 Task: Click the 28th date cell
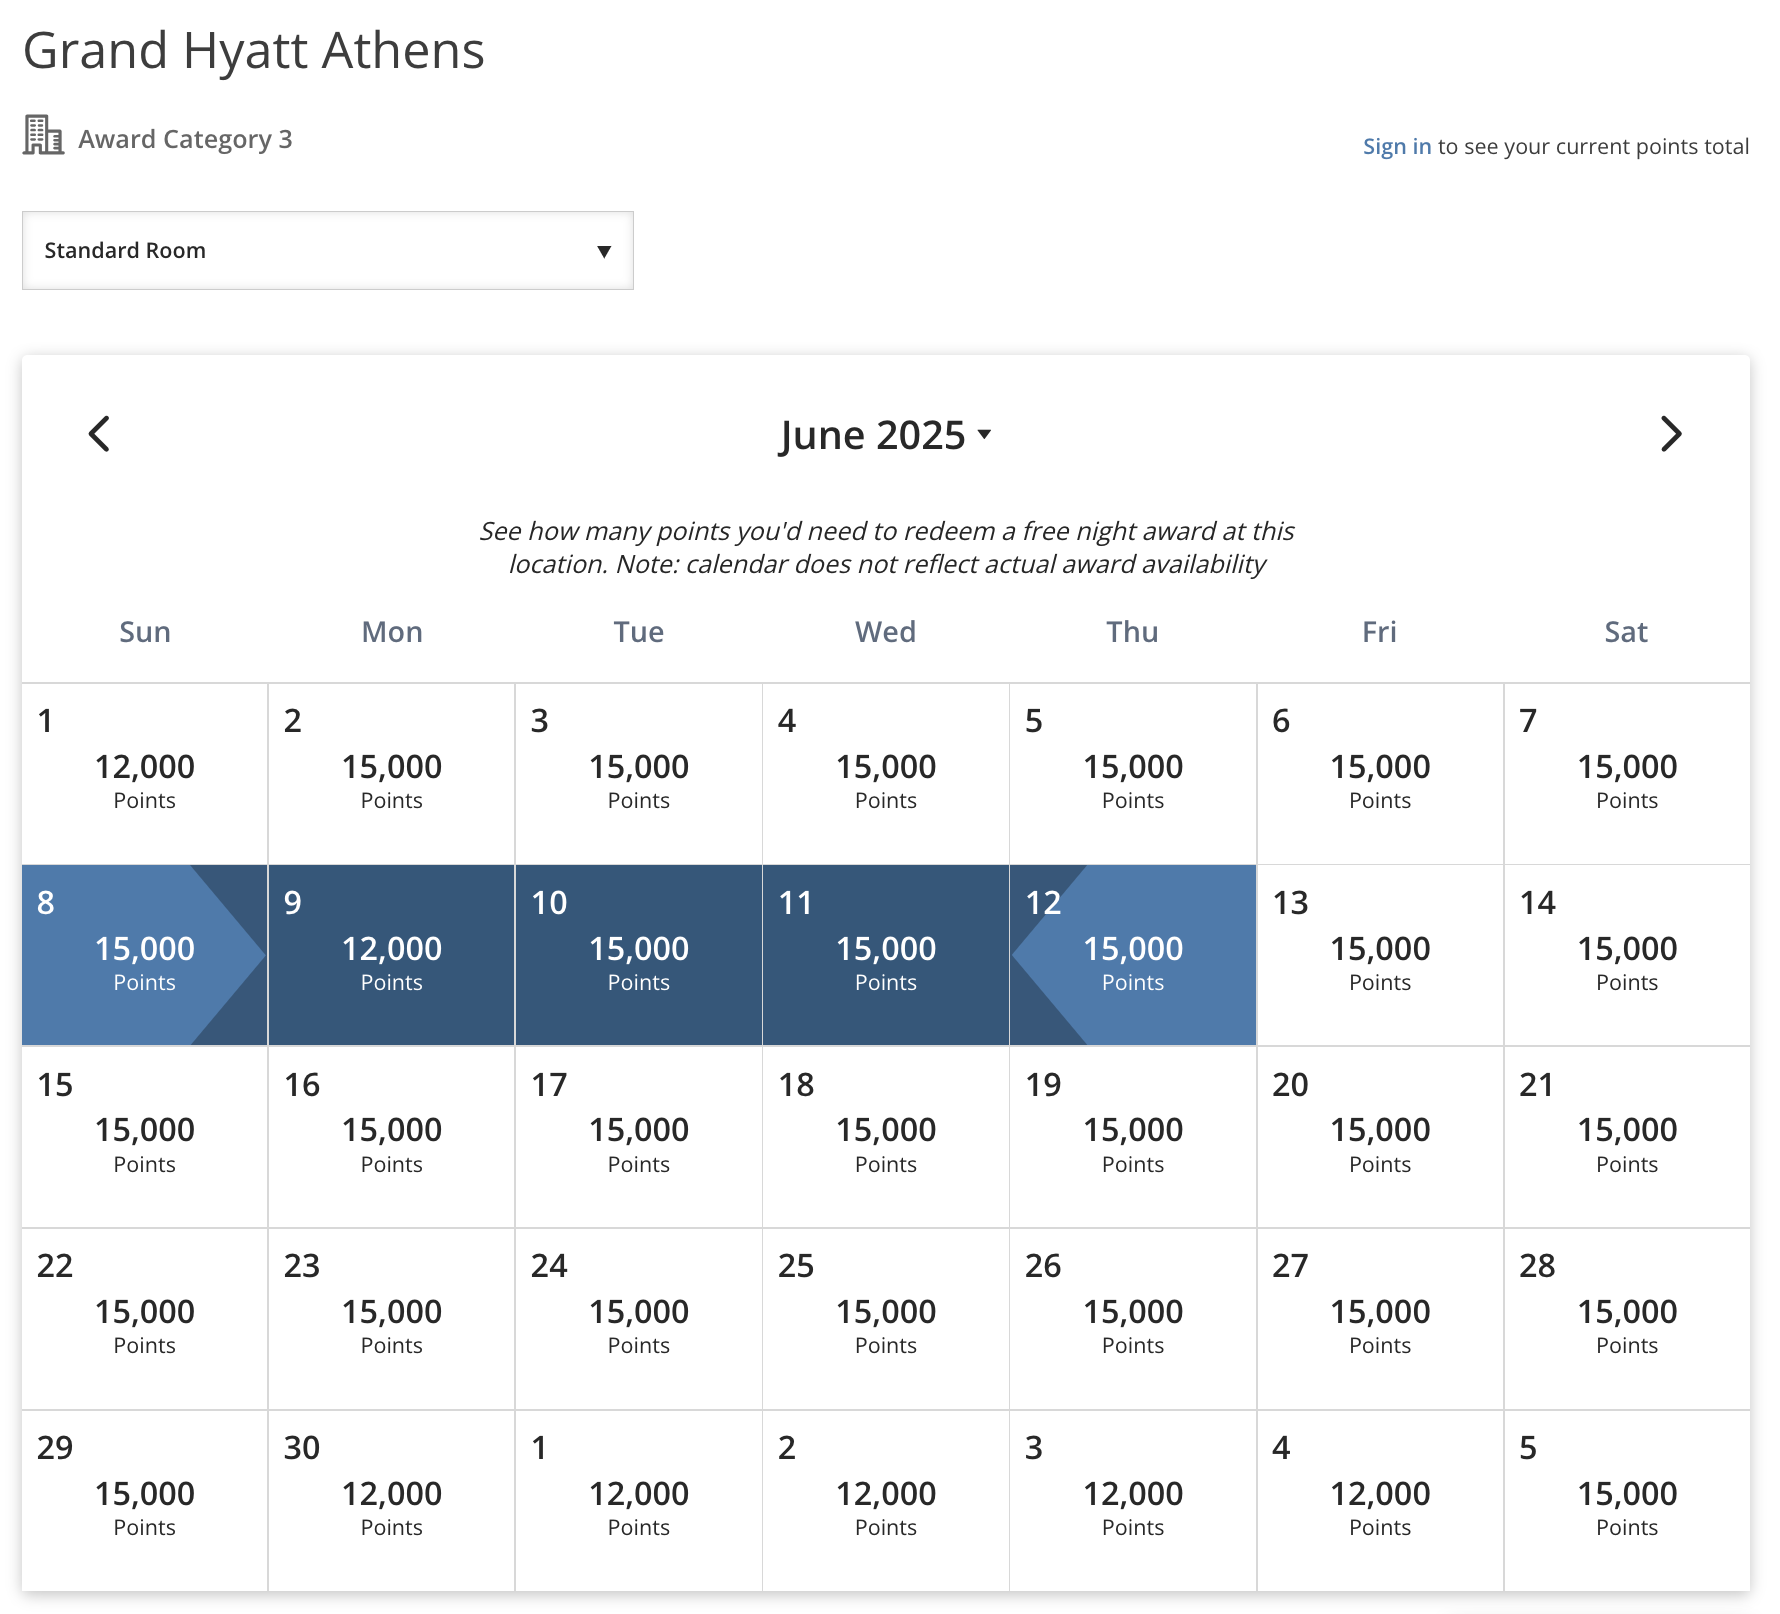[1627, 1320]
